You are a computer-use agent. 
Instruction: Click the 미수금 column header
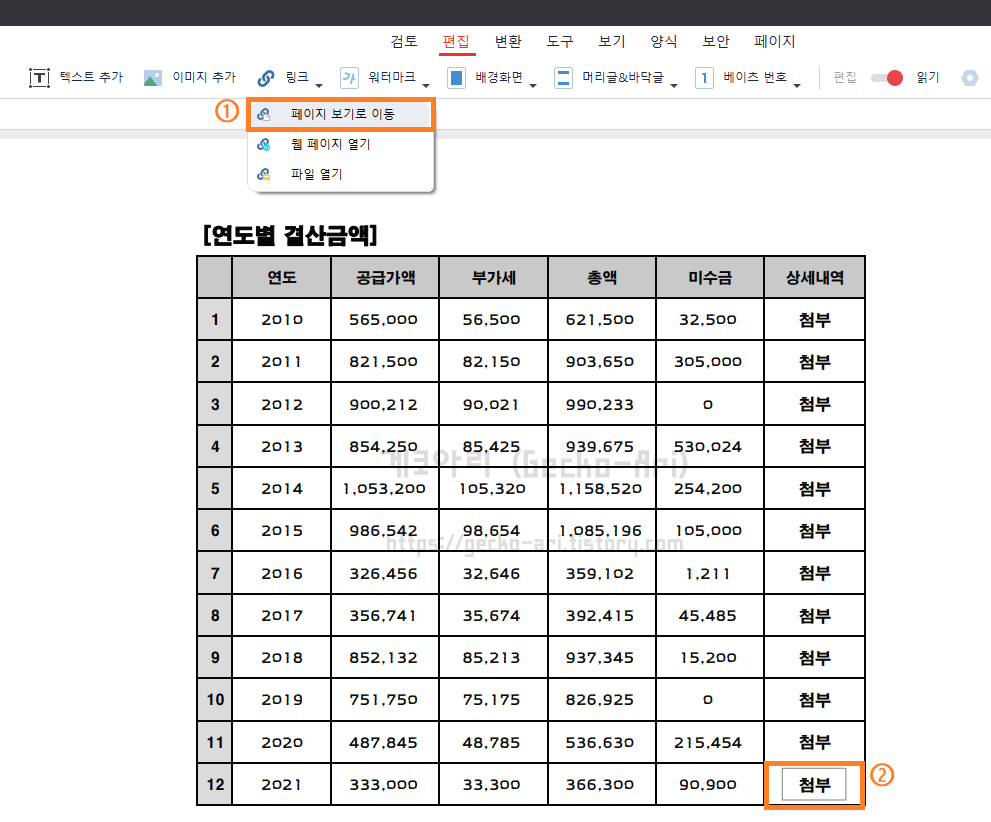pos(710,277)
